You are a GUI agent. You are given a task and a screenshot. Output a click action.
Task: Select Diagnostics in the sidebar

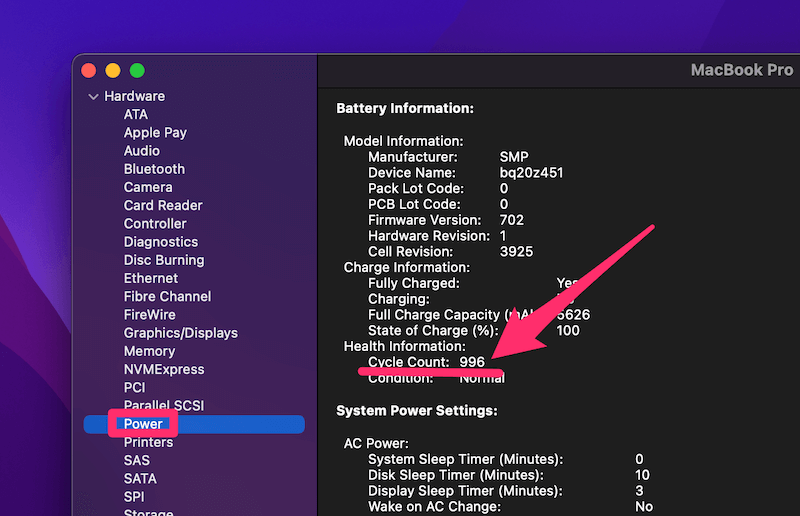tap(161, 242)
